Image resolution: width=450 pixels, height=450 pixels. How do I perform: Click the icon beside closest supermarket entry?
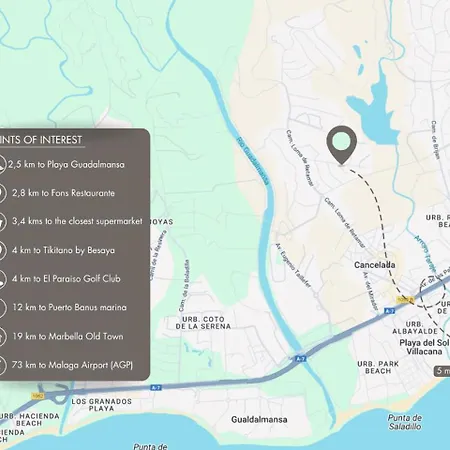click(2, 221)
